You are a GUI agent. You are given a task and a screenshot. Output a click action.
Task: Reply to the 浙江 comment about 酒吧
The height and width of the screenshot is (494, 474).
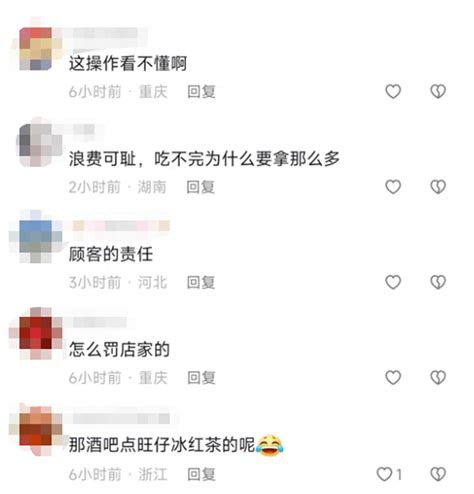(201, 474)
